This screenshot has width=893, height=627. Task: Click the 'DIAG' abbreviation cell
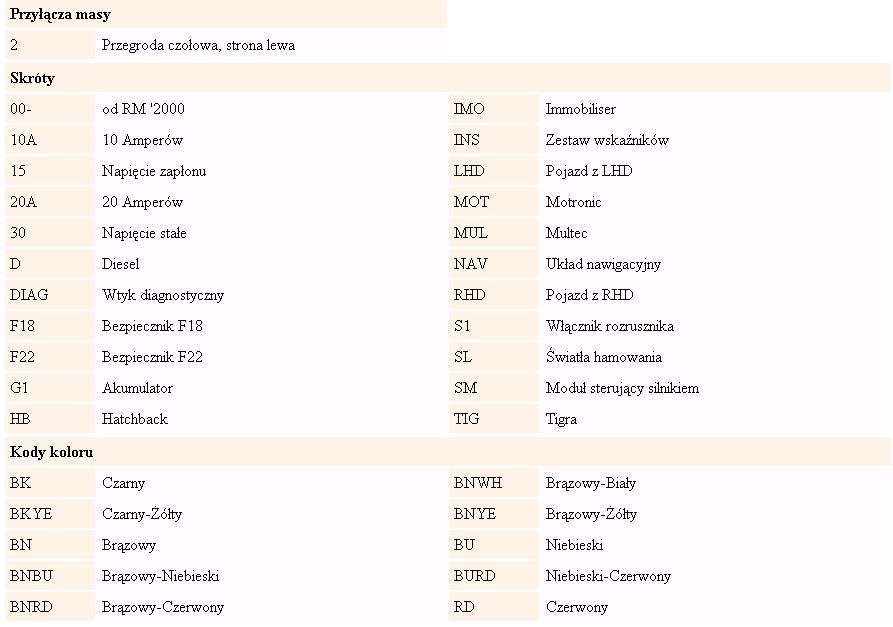point(29,295)
